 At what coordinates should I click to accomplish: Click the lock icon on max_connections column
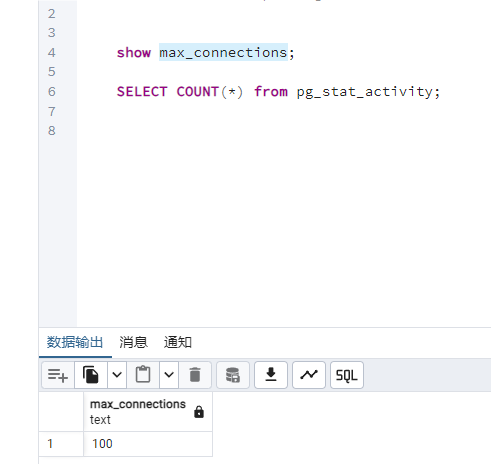(x=199, y=412)
